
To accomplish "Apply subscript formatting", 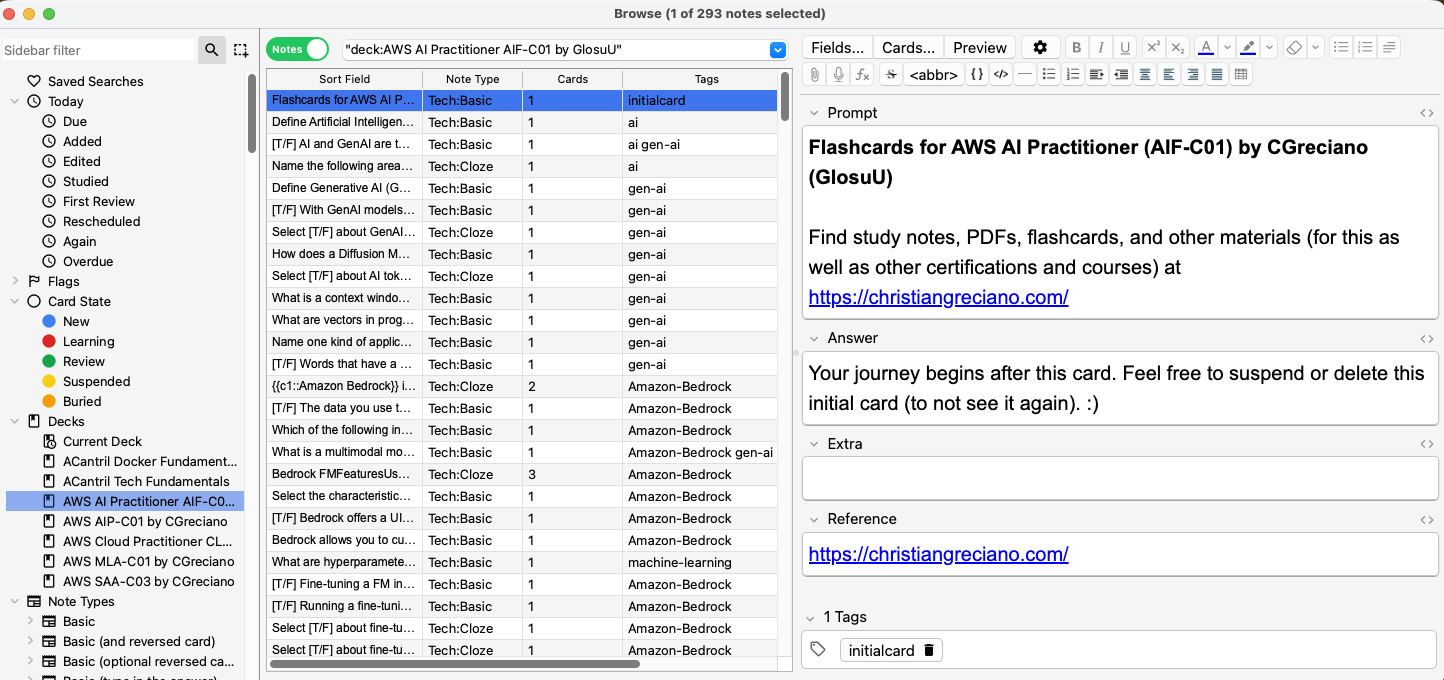I will point(1177,48).
